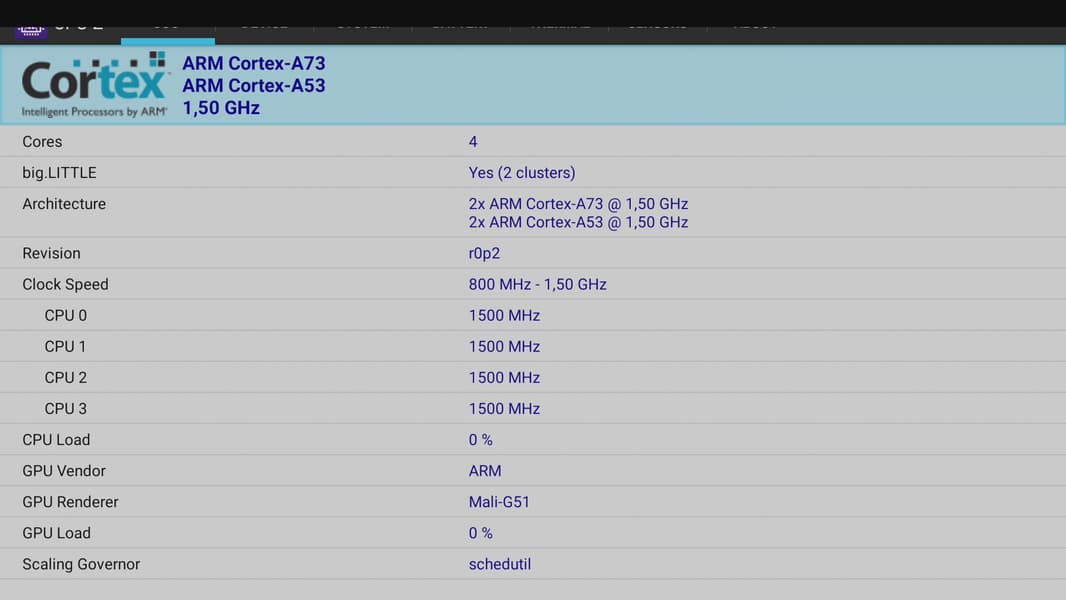Click the CPU Load label
This screenshot has height=600, width=1066.
(56, 440)
